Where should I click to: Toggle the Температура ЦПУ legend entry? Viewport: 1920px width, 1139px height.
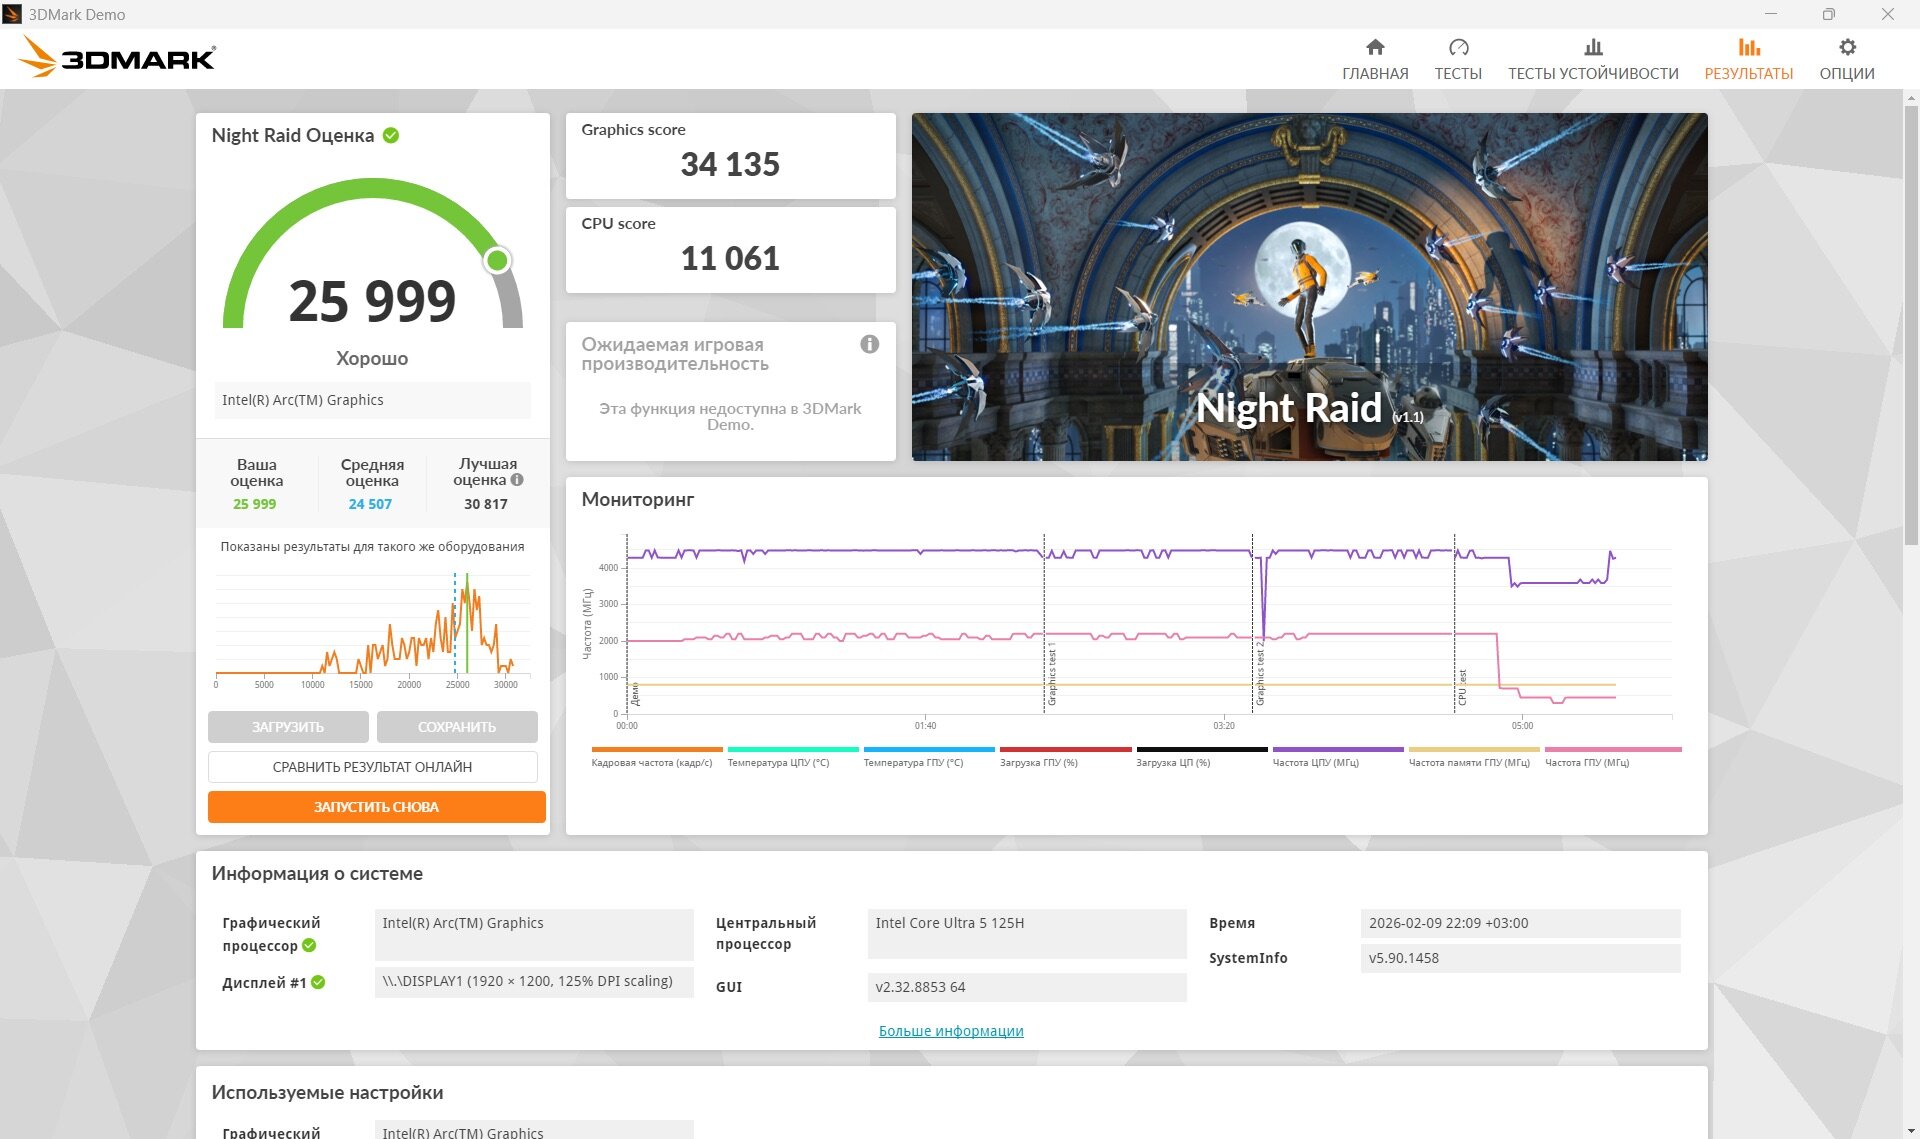[778, 762]
